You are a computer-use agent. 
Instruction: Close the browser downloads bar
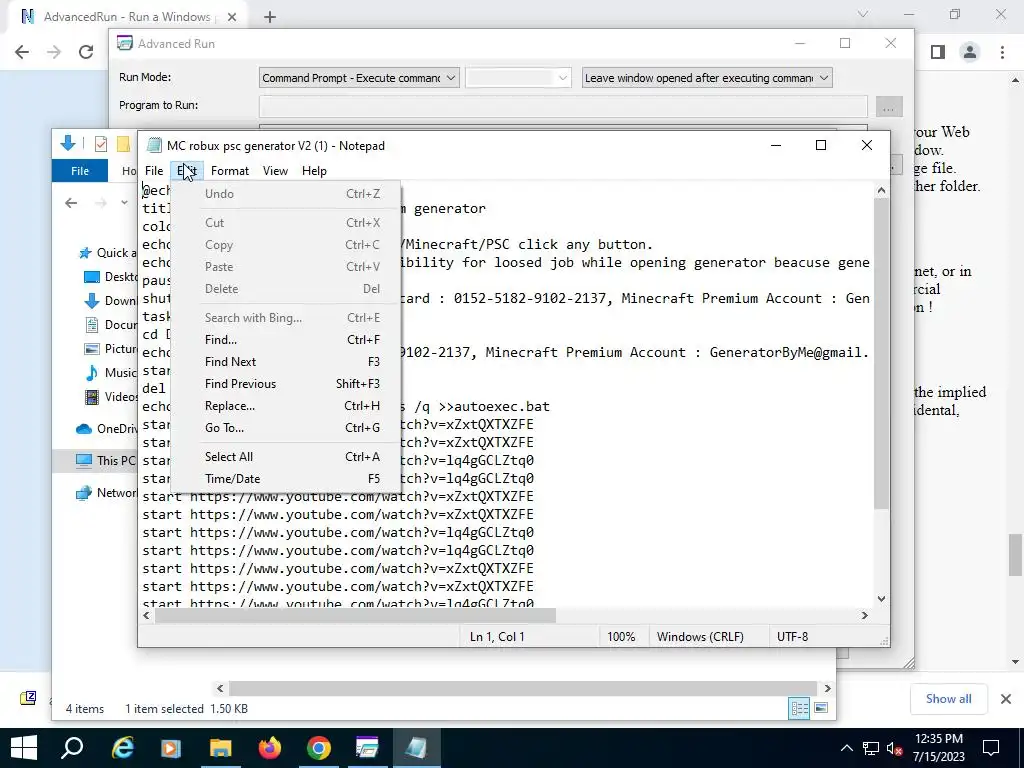1006,699
